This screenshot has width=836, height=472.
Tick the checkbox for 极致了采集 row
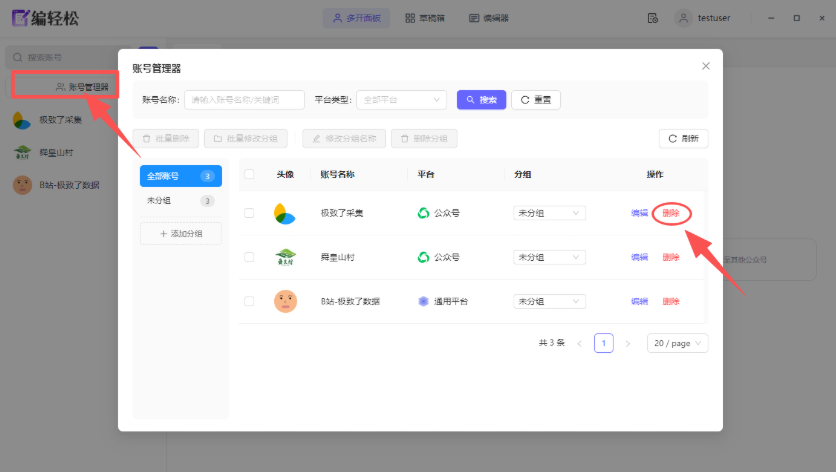tap(249, 213)
